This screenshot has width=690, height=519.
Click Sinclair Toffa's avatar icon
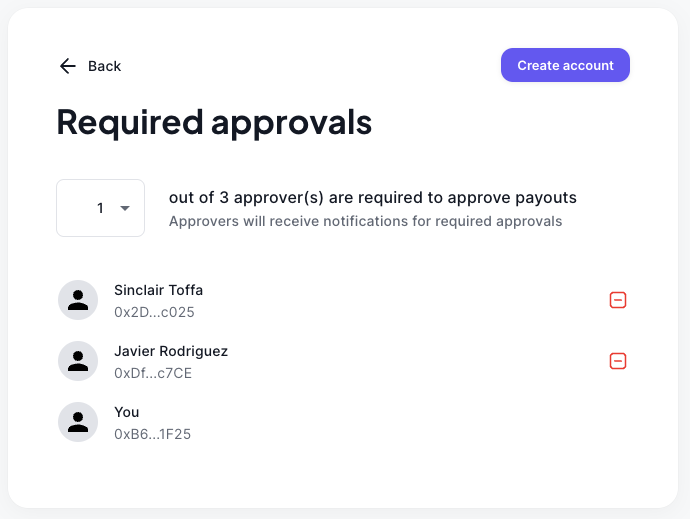coord(78,300)
